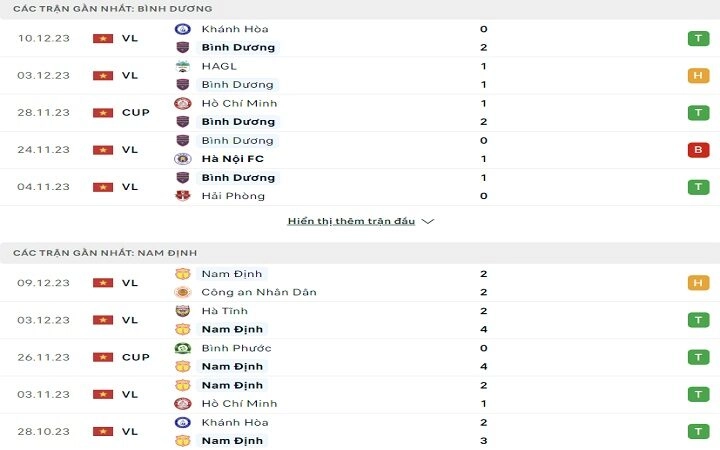Open the Công an Nhân Dân team link

259,292
